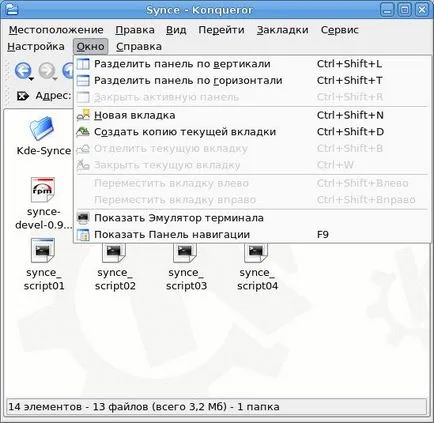Open the Местоположение menu
Screen dimensions: 434x423
pyautogui.click(x=56, y=30)
